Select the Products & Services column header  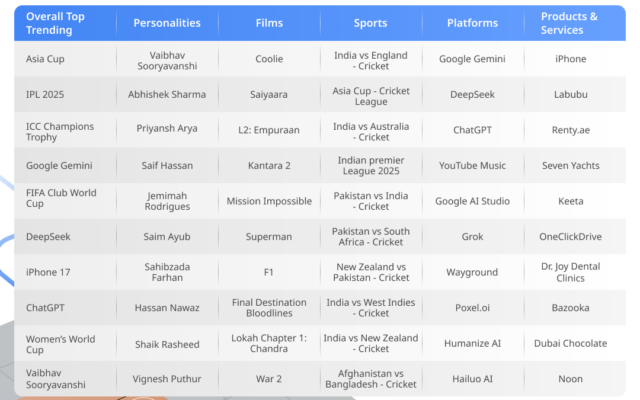(x=570, y=22)
